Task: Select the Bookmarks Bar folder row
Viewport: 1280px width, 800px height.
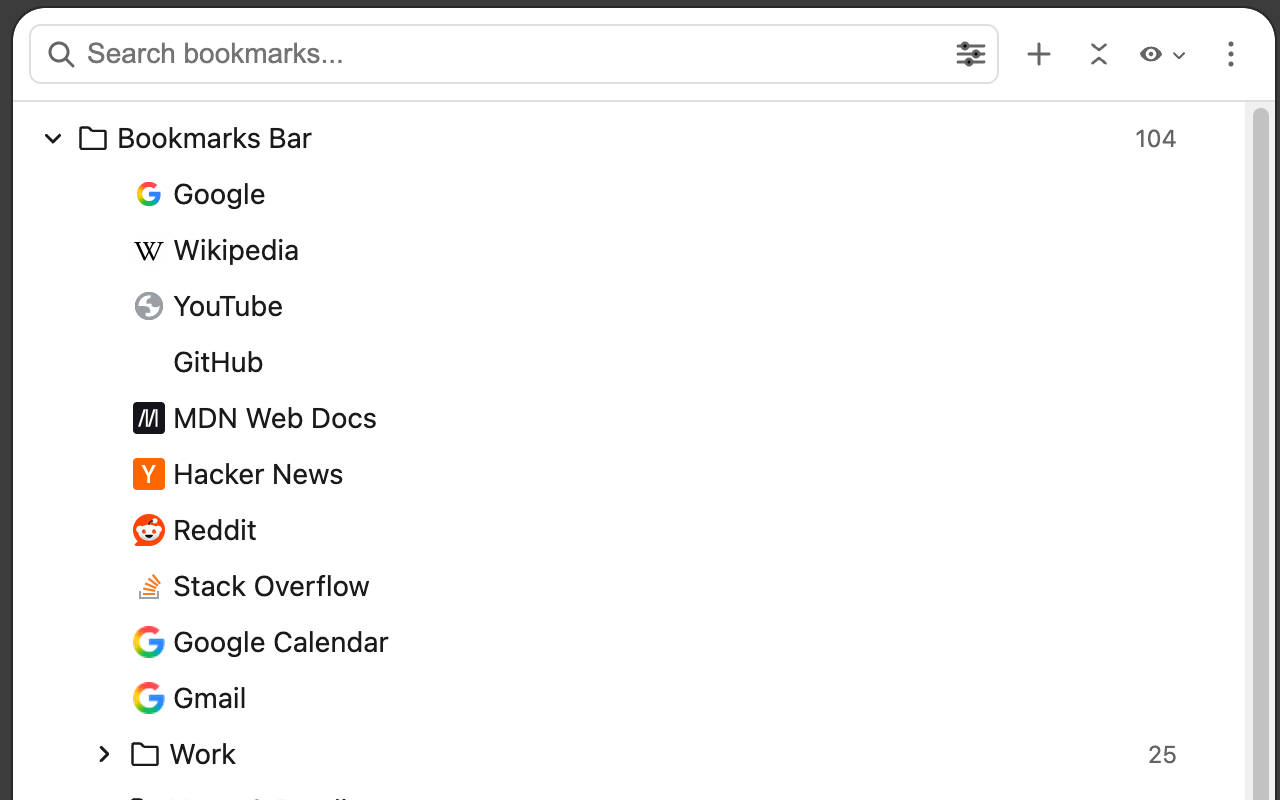Action: click(x=214, y=138)
